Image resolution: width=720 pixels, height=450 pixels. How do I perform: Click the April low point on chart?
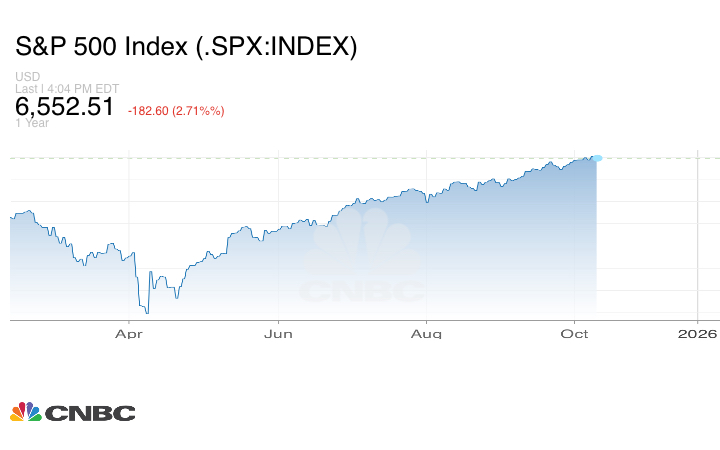[x=147, y=312]
